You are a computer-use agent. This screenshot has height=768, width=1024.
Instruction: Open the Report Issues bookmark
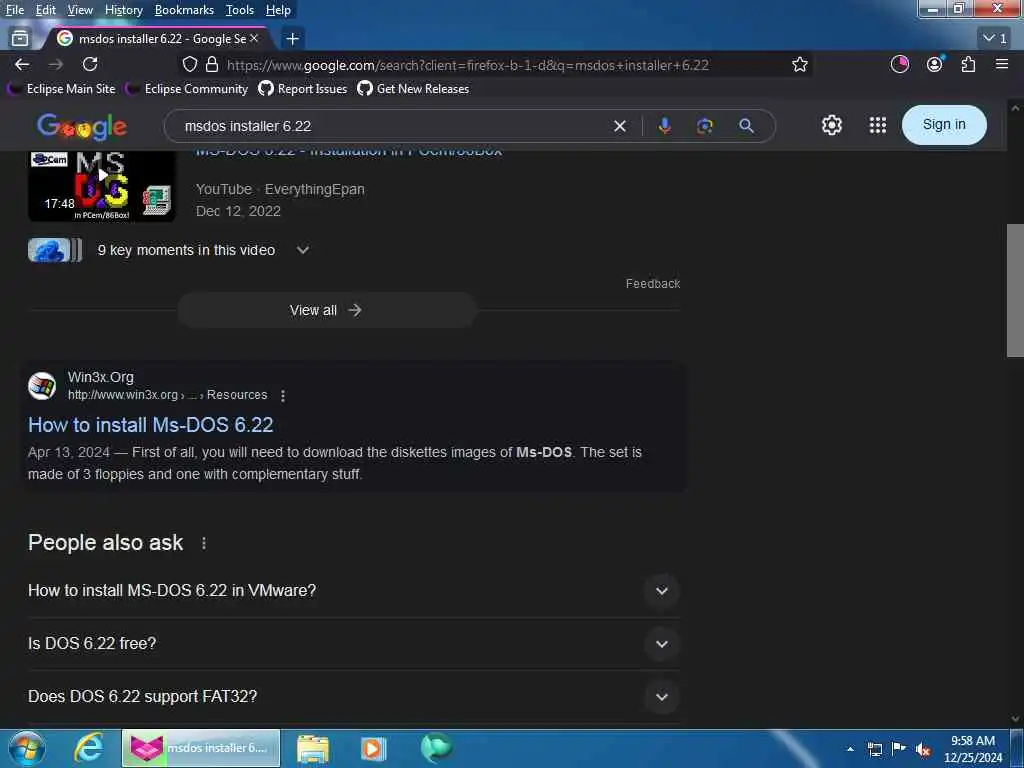pyautogui.click(x=303, y=89)
